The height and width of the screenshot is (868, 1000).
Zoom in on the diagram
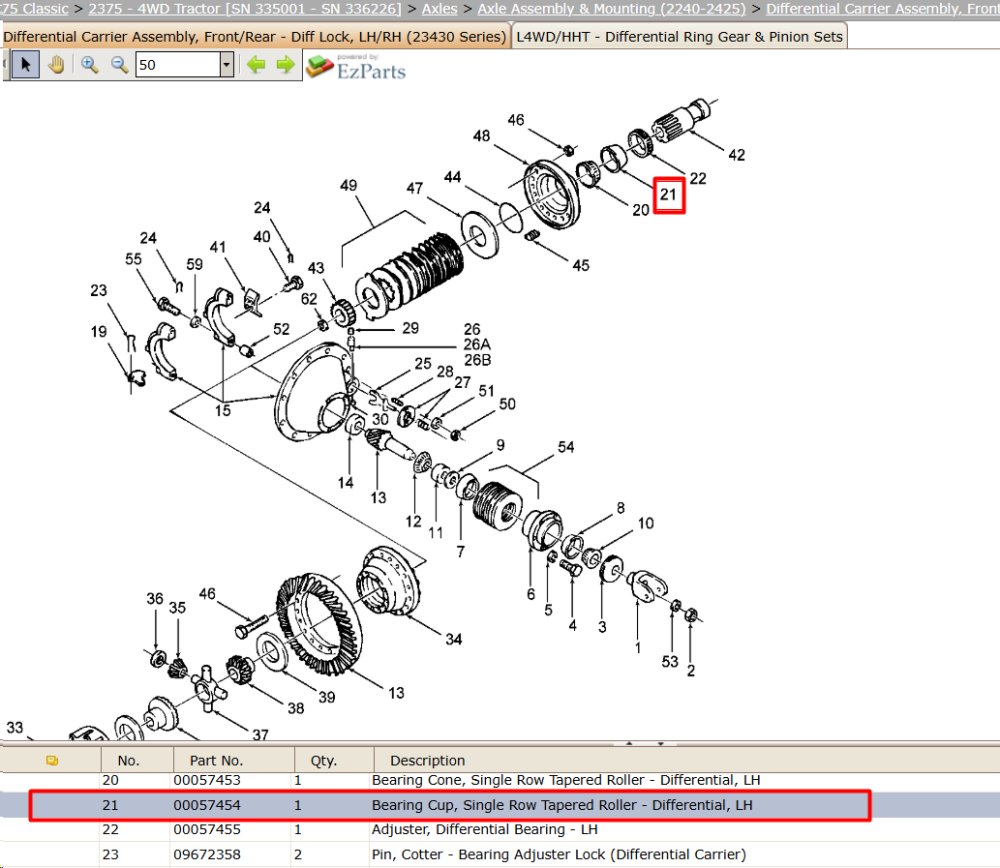pyautogui.click(x=89, y=65)
